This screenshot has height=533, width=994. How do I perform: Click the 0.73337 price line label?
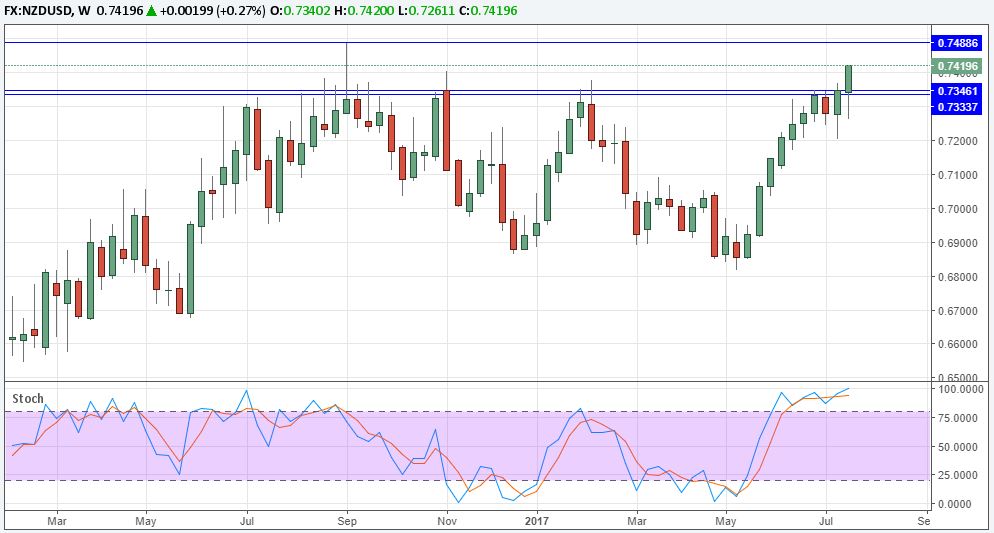point(957,106)
